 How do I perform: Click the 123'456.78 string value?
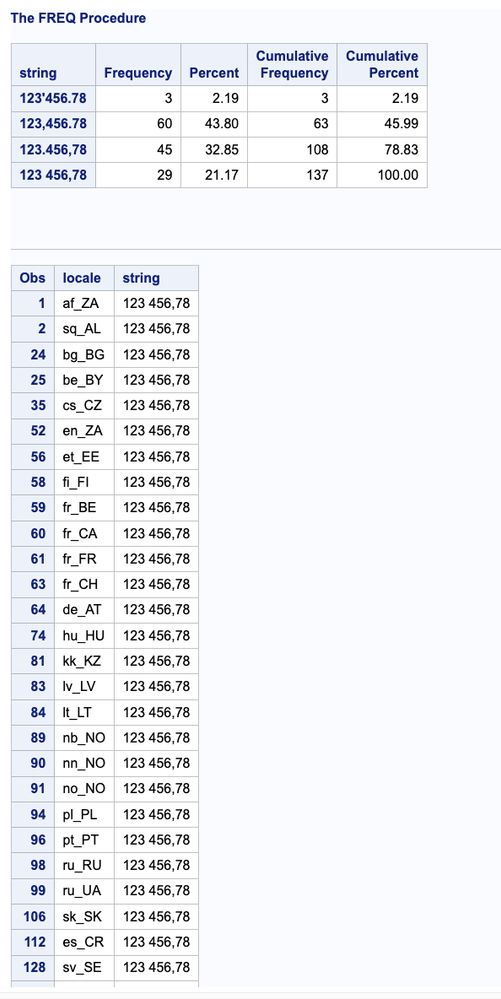[53, 99]
